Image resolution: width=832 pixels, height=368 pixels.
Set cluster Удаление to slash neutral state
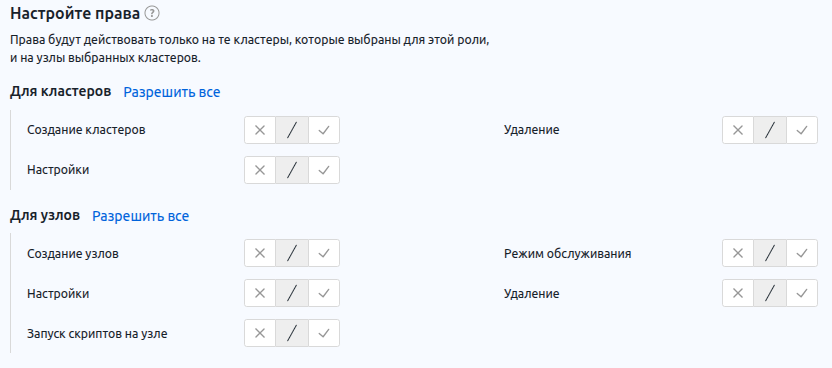[x=770, y=130]
